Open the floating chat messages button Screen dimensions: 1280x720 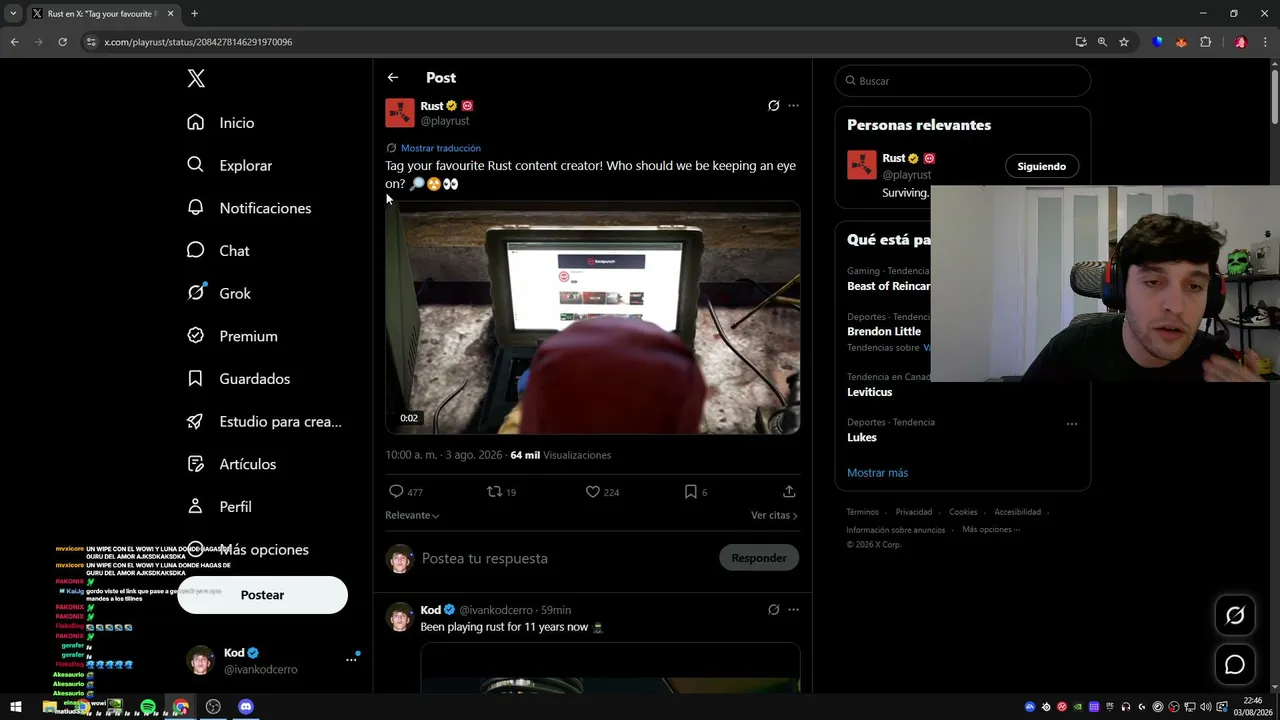pos(1235,665)
